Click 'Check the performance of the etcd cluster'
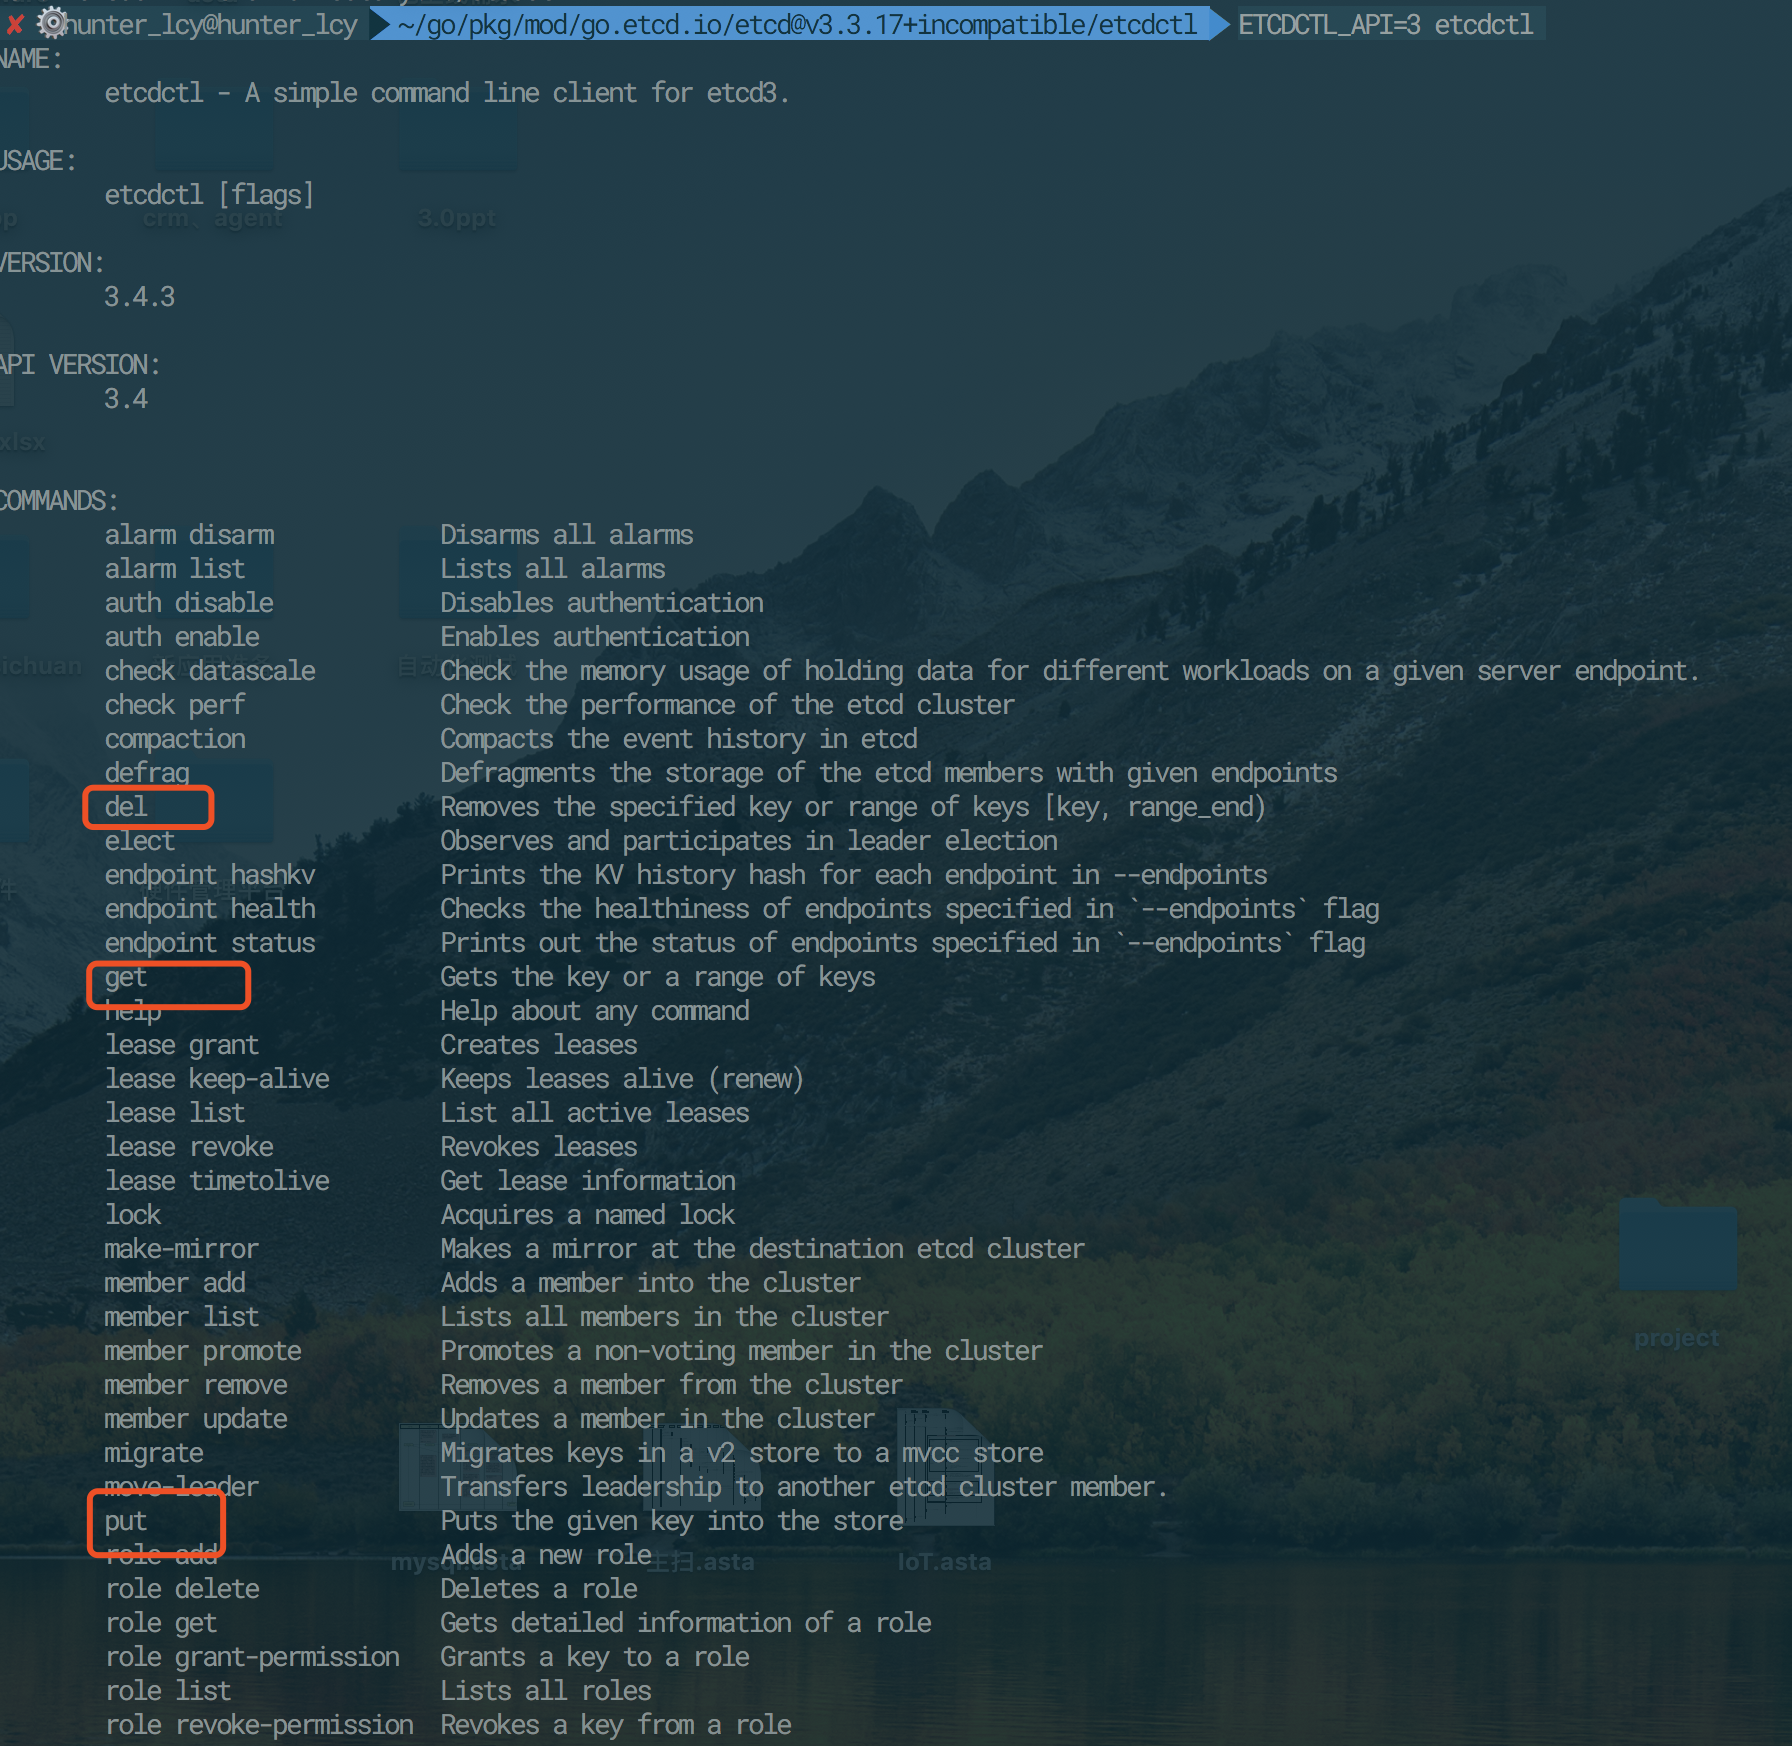 (728, 705)
